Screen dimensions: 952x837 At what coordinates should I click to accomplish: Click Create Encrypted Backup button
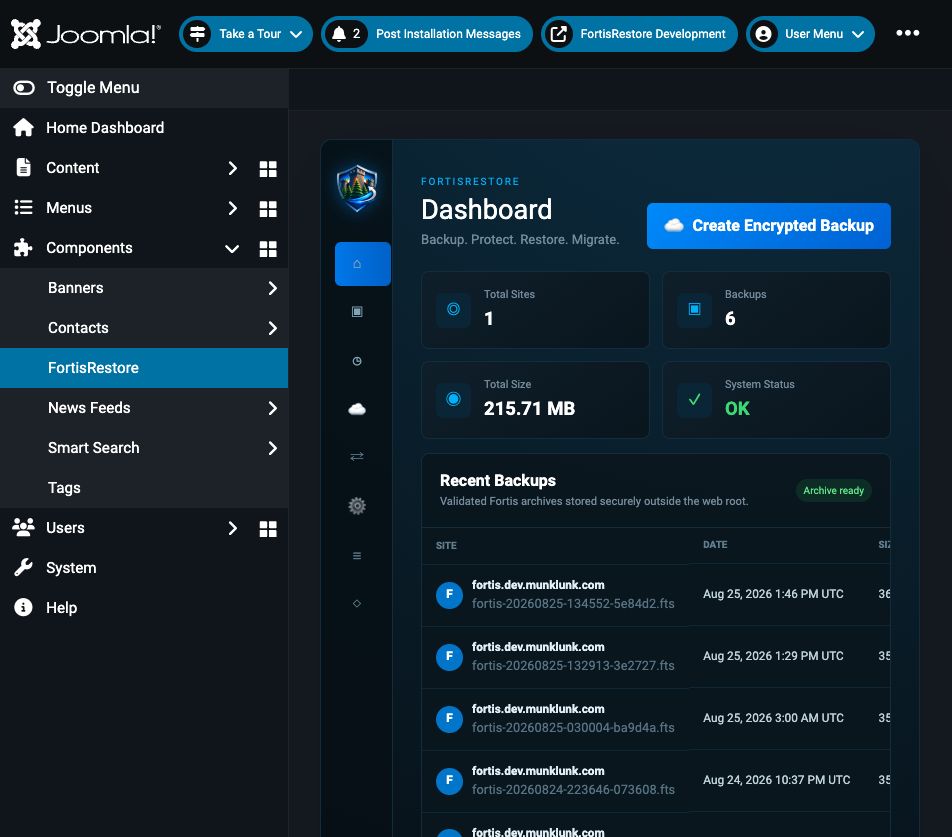click(x=769, y=226)
